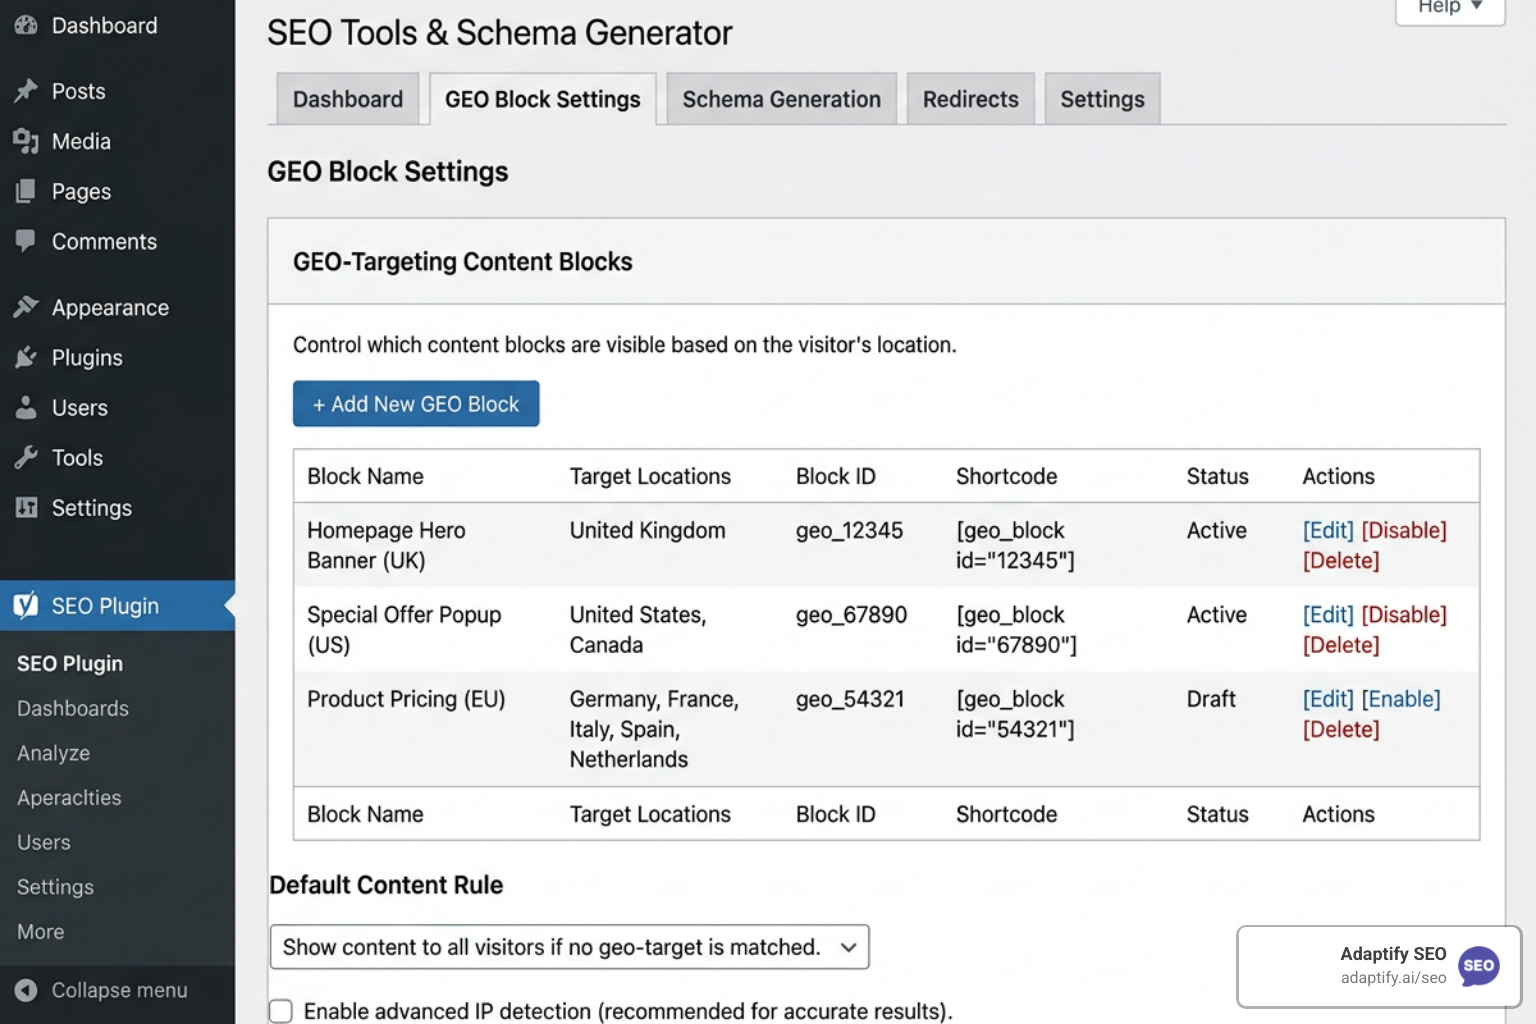The height and width of the screenshot is (1024, 1536).
Task: Switch to the Dashboard tab
Action: point(347,99)
